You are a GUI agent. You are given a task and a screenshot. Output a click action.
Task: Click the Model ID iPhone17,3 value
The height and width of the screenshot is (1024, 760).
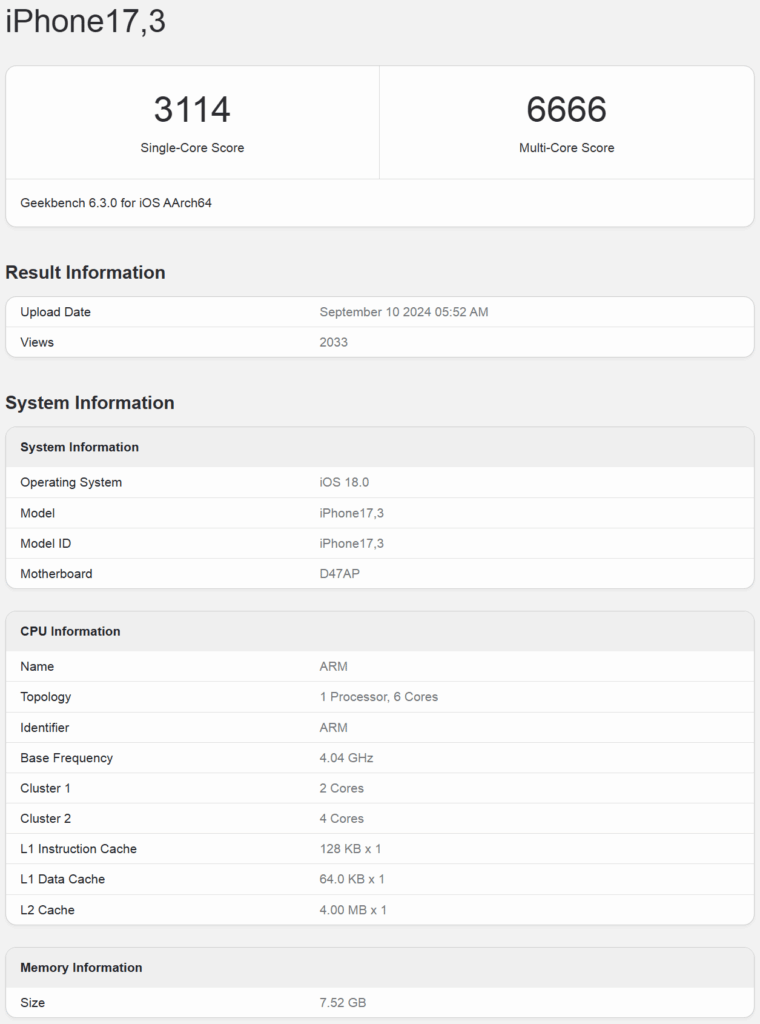click(351, 543)
